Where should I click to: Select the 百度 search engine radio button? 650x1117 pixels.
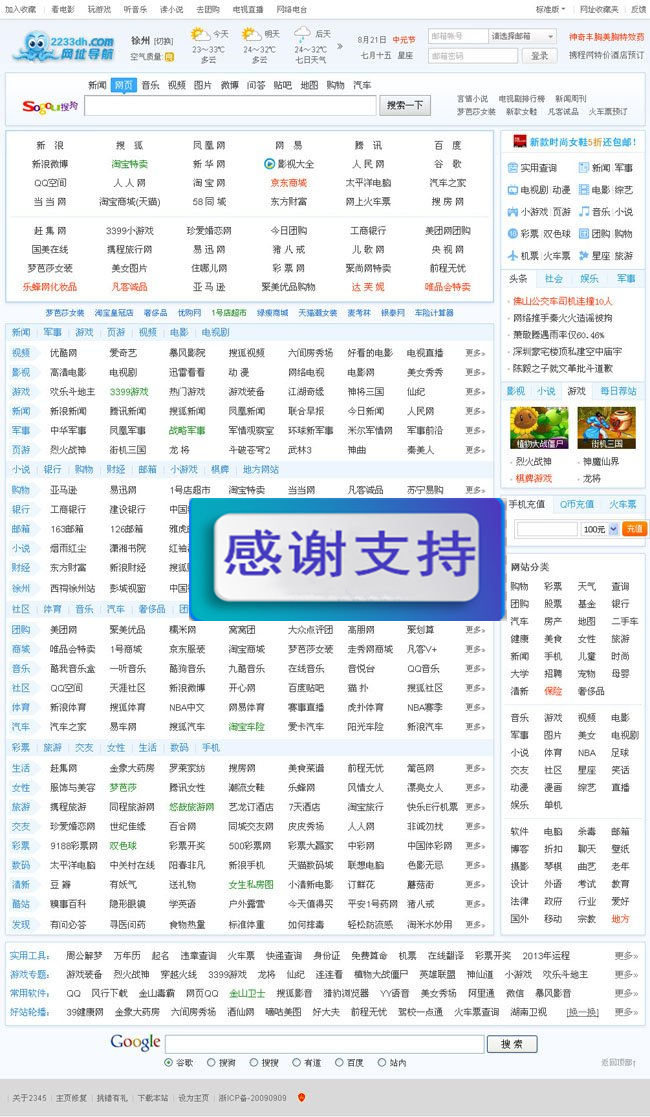coord(339,1062)
